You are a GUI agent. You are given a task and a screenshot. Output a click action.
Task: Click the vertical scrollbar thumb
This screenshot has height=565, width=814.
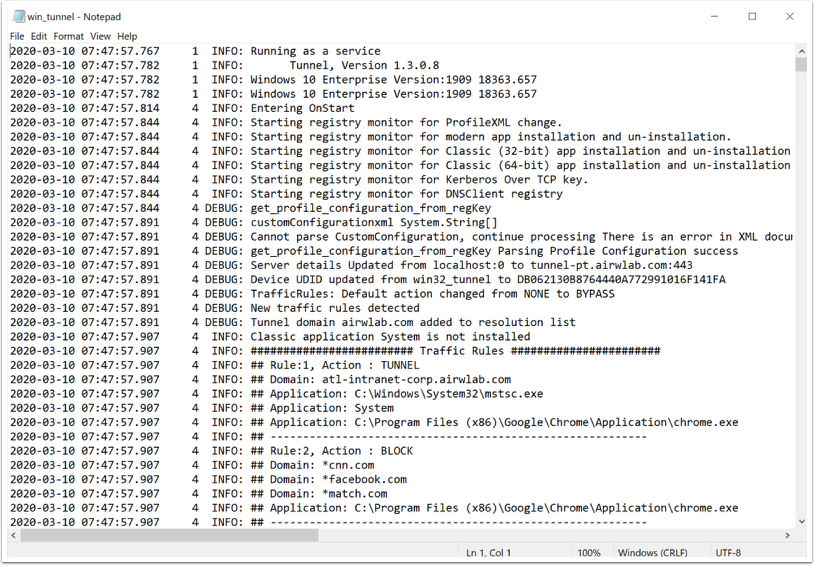(x=801, y=65)
